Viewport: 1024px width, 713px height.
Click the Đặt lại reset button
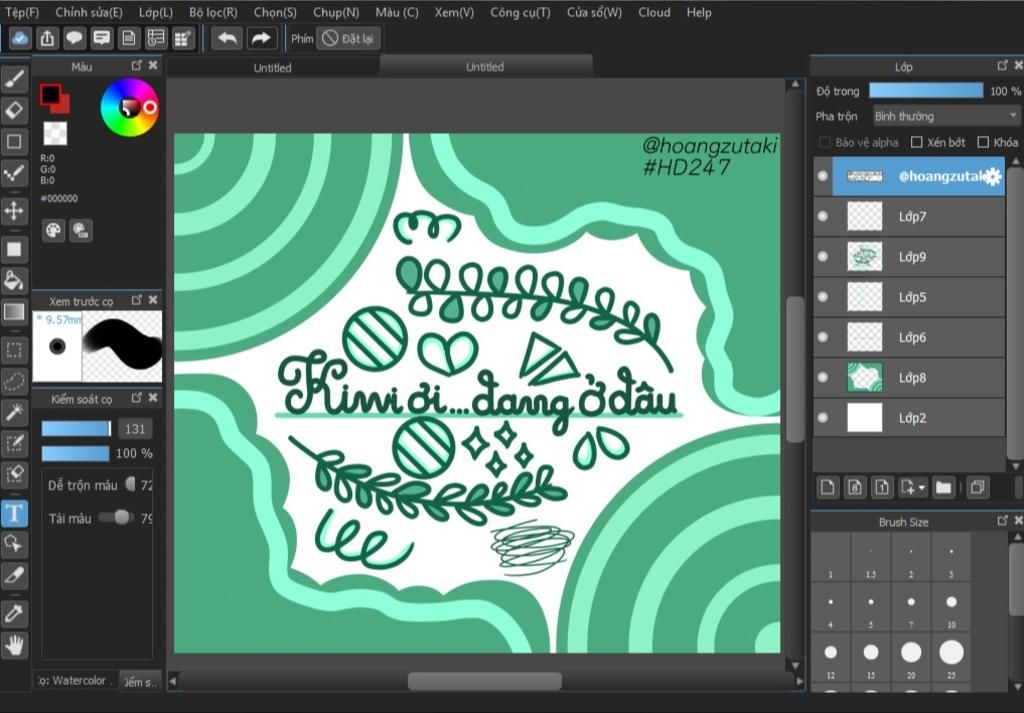(348, 39)
